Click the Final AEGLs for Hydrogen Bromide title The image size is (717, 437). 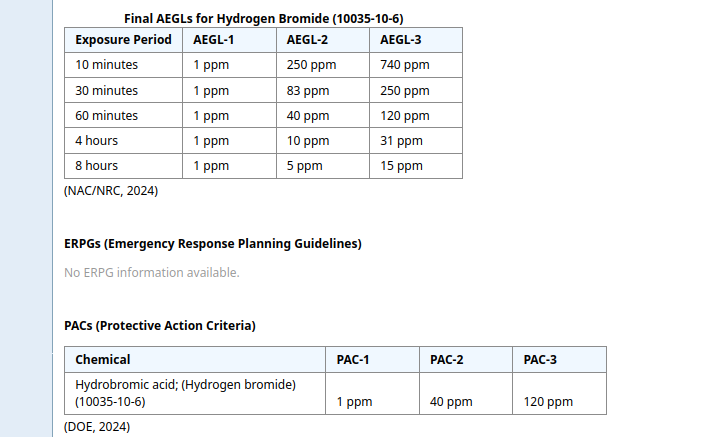(x=263, y=18)
